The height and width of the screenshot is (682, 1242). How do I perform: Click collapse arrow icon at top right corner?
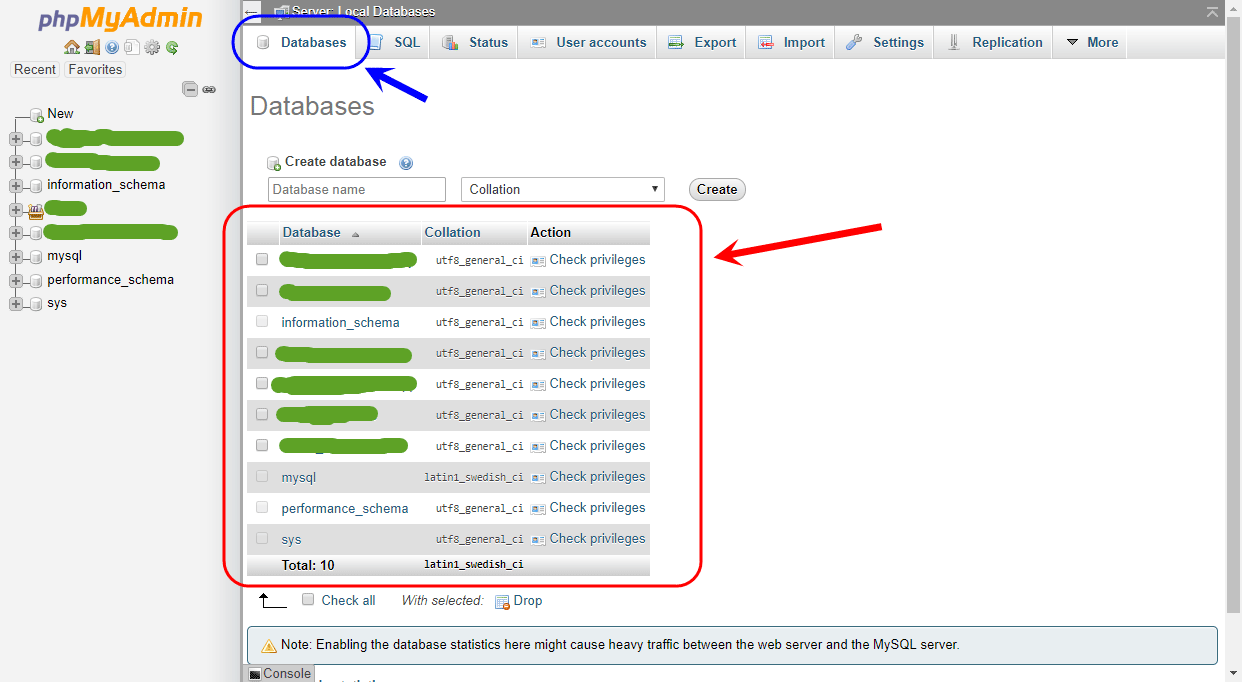pyautogui.click(x=1213, y=12)
